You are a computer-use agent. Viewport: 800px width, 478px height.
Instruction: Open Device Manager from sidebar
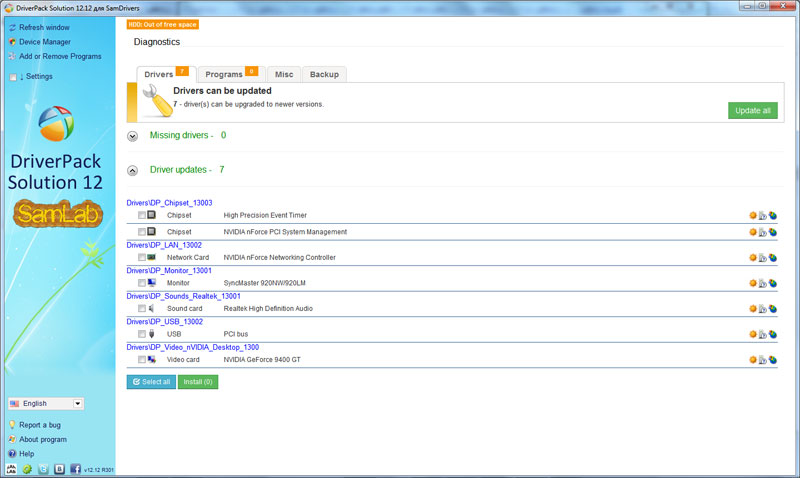pyautogui.click(x=45, y=42)
